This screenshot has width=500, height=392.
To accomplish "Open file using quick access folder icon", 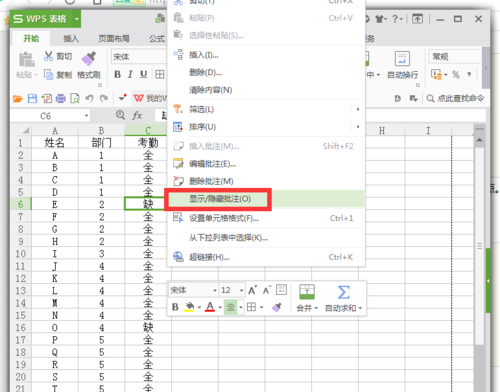I will pyautogui.click(x=18, y=99).
